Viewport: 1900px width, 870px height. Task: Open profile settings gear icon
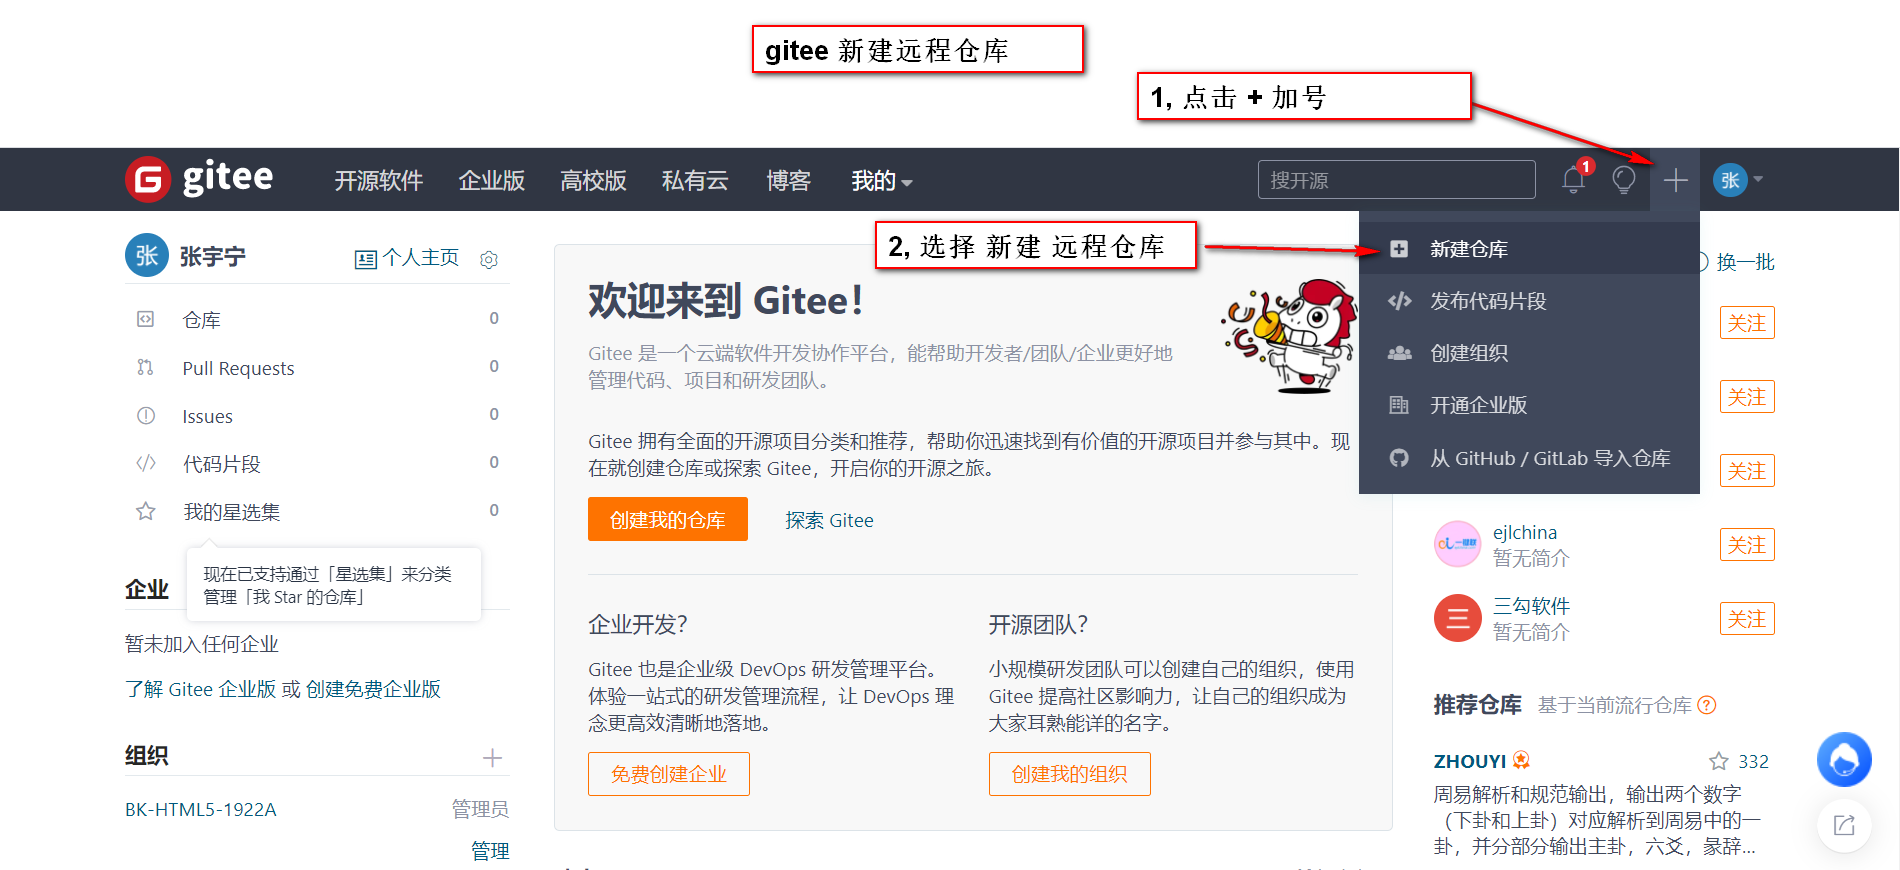coord(489,259)
